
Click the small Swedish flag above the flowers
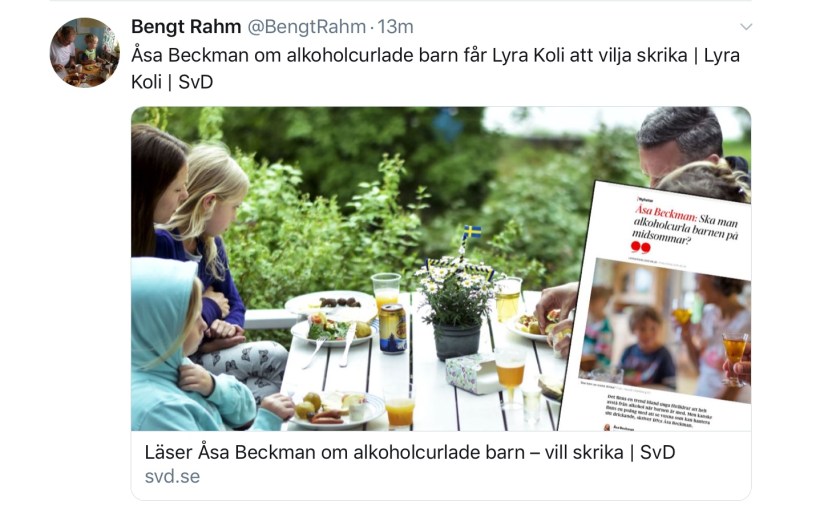tap(472, 231)
